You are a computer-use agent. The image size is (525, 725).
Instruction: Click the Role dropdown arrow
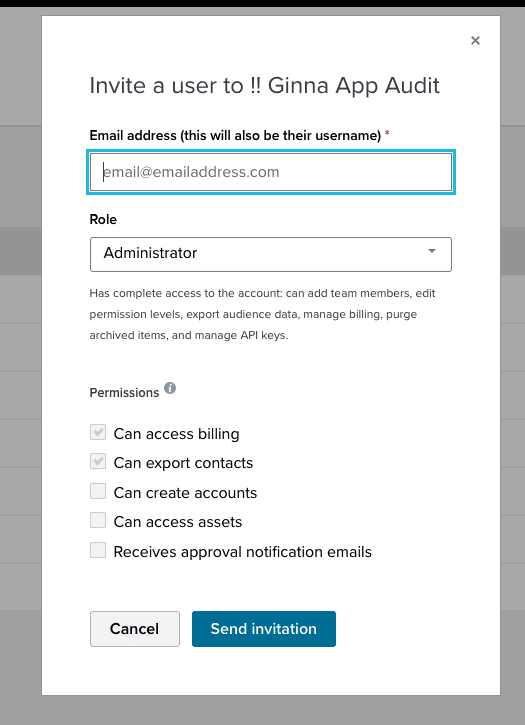click(x=432, y=251)
